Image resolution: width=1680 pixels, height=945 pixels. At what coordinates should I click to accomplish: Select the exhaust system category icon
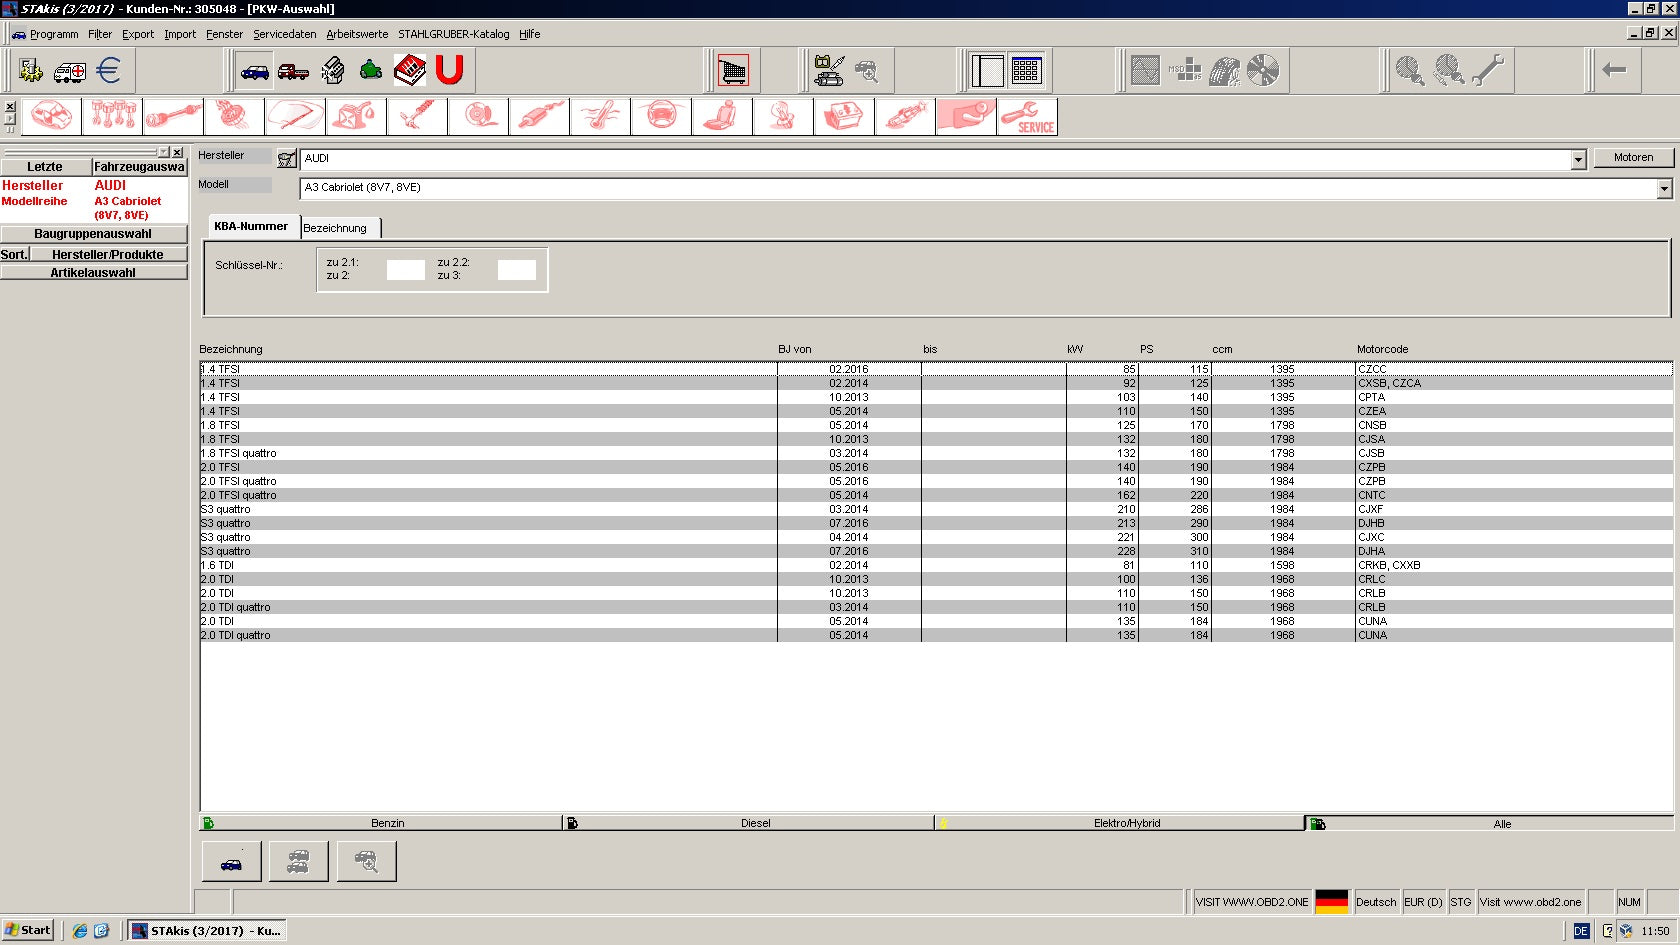click(539, 117)
